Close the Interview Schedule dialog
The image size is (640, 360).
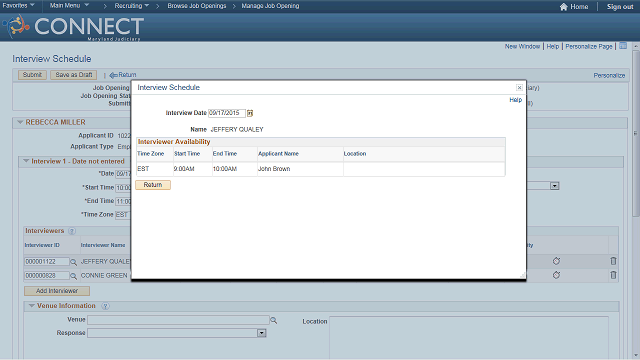519,87
